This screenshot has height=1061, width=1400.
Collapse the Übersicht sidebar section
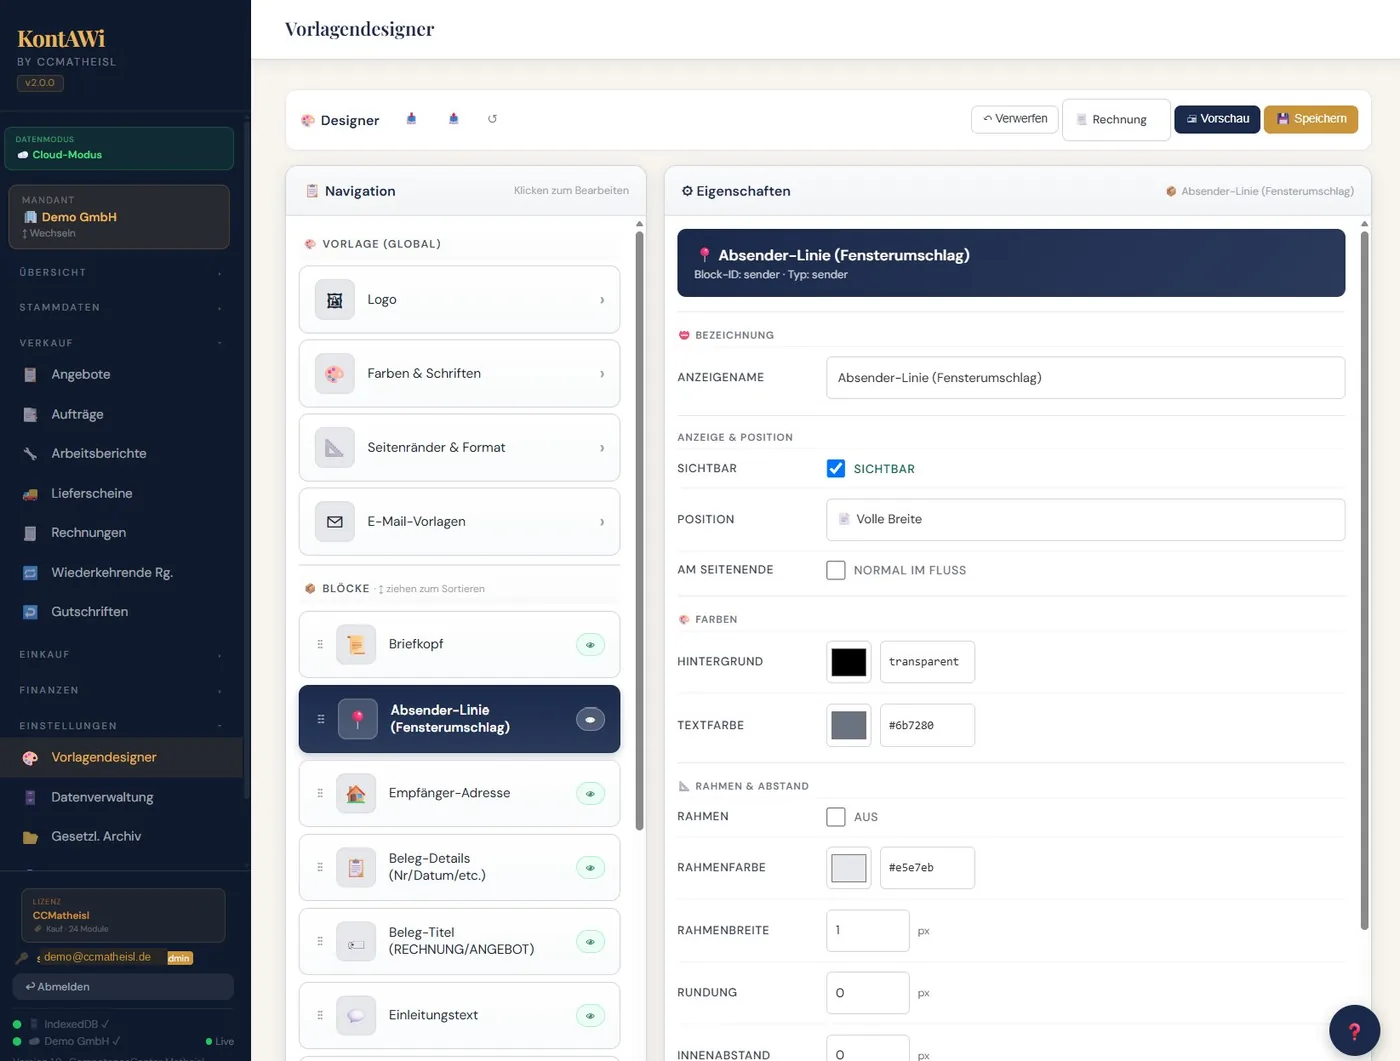tap(121, 273)
